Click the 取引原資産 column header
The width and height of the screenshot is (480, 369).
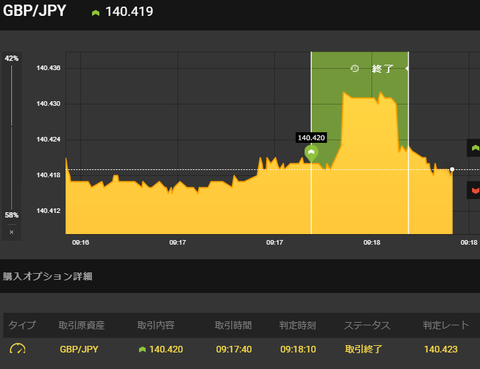tap(82, 325)
